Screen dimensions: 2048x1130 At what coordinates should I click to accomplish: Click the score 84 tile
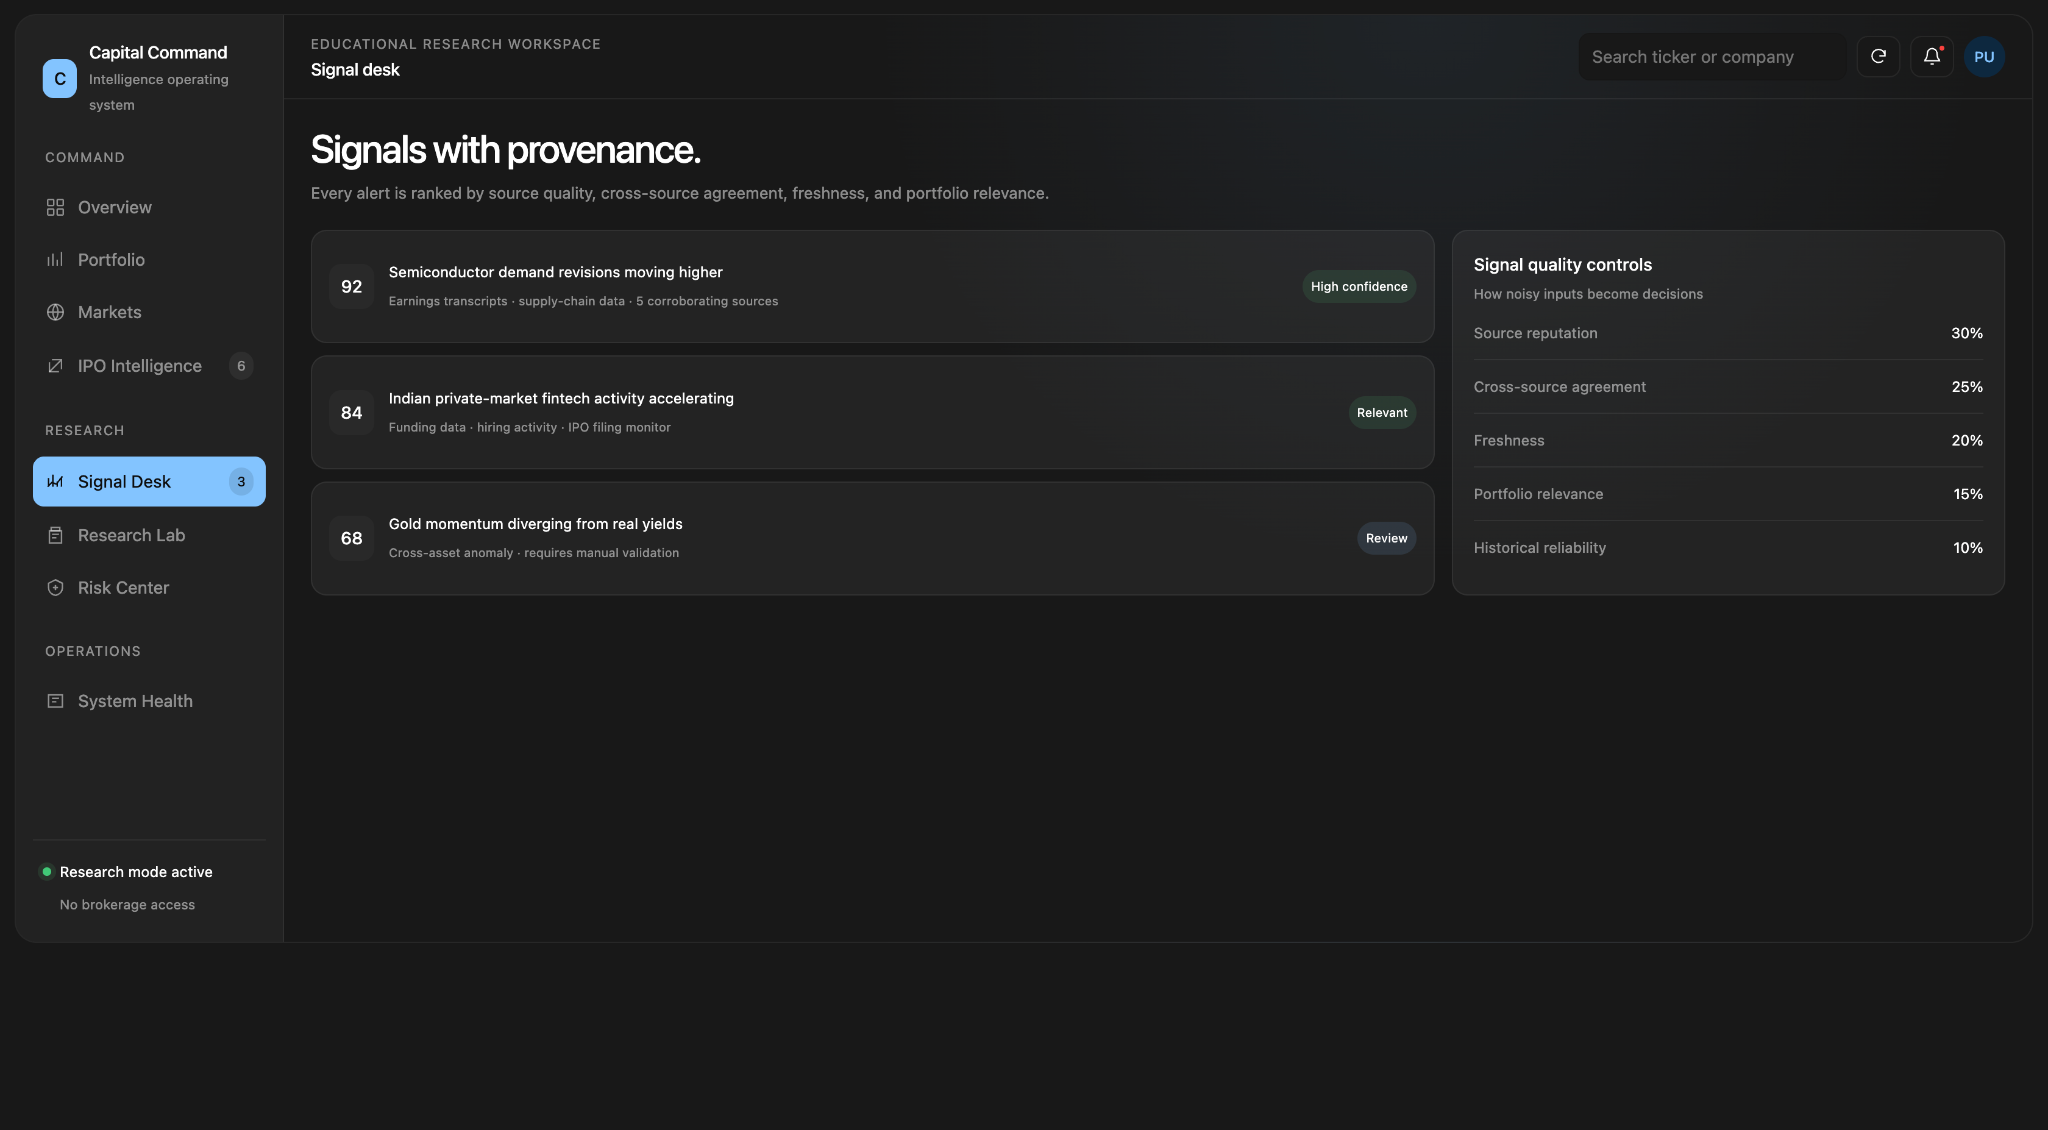pos(352,412)
